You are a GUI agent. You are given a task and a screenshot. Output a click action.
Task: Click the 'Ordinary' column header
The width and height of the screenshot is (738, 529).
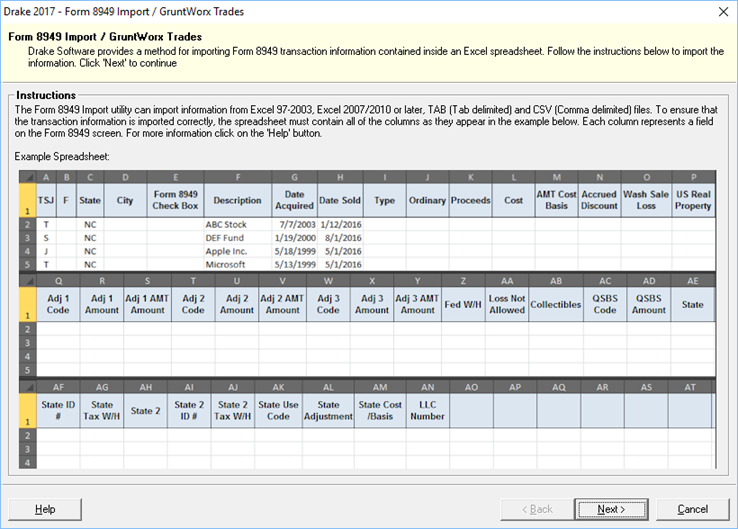pyautogui.click(x=427, y=200)
